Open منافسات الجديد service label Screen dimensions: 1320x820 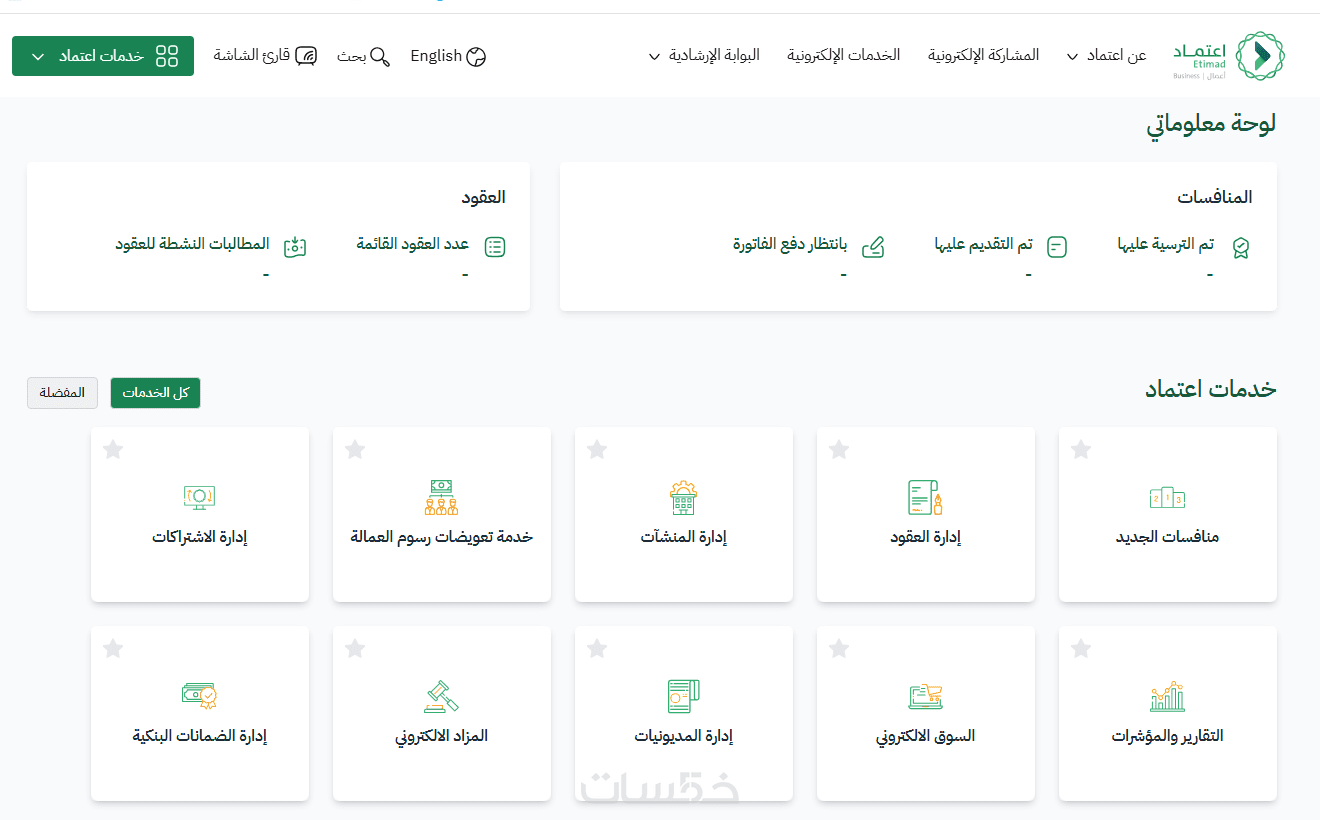(x=1168, y=537)
